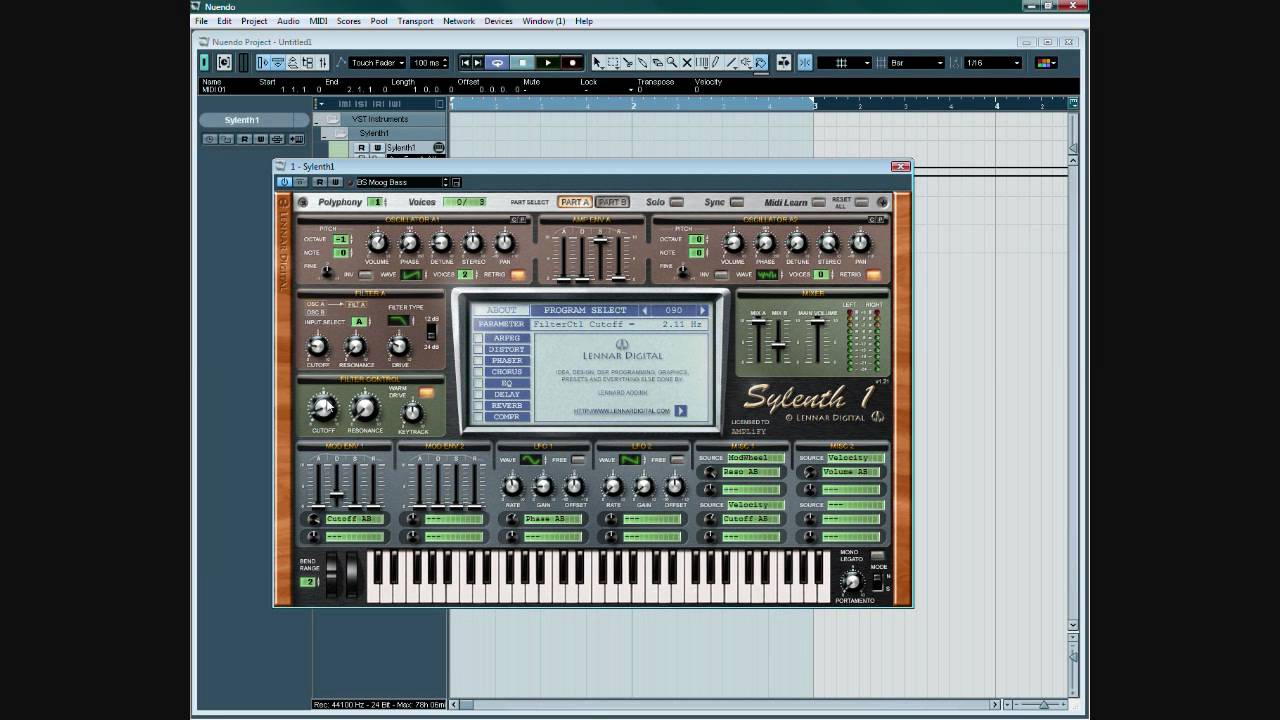Toggle the Cycle loop button
The height and width of the screenshot is (720, 1280).
498,63
